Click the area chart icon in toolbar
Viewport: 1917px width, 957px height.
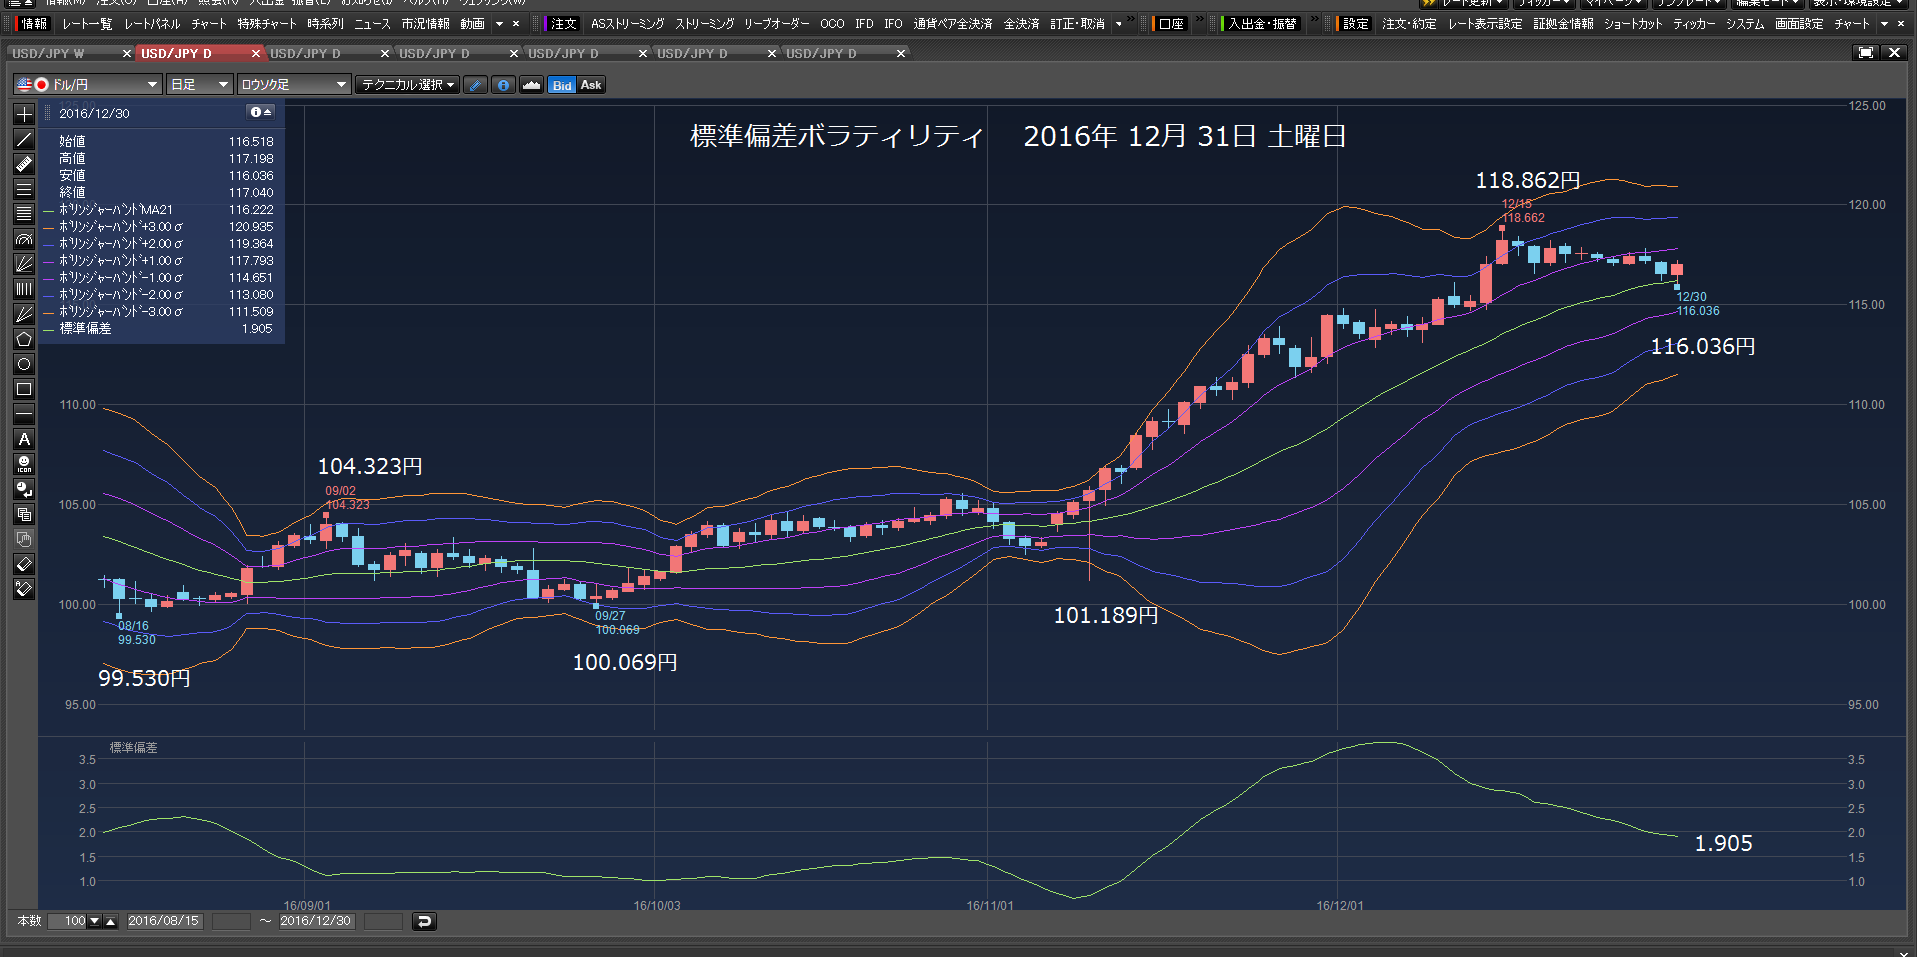pos(531,85)
